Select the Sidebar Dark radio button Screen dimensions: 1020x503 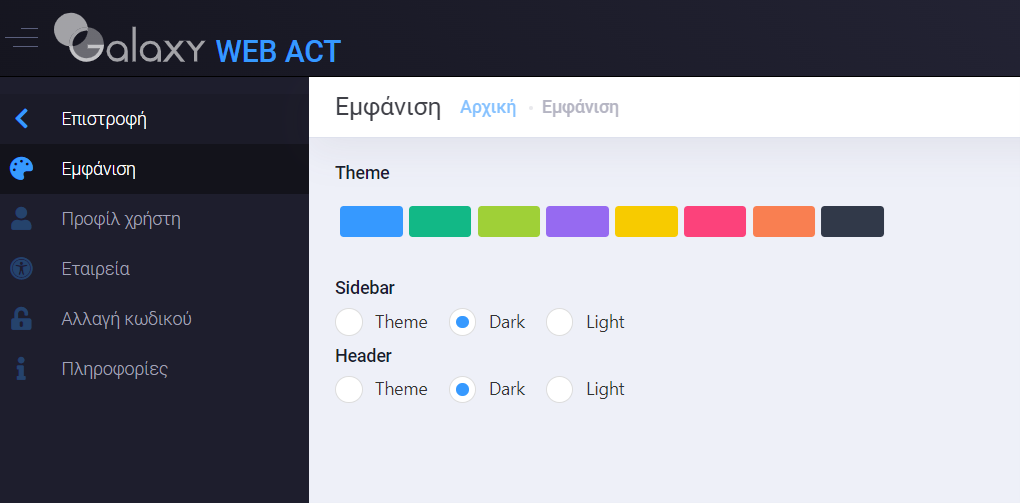coord(463,322)
